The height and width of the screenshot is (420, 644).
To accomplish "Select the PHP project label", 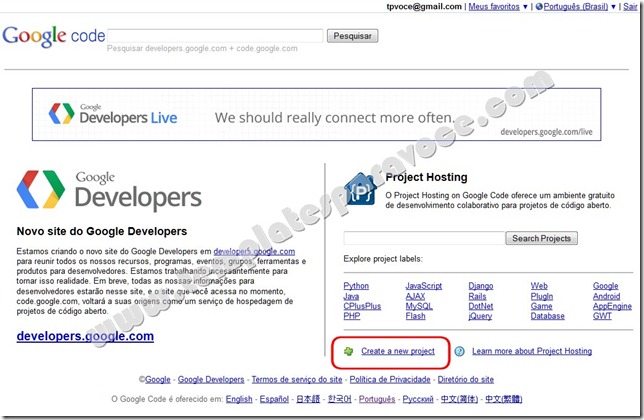I will tap(352, 316).
